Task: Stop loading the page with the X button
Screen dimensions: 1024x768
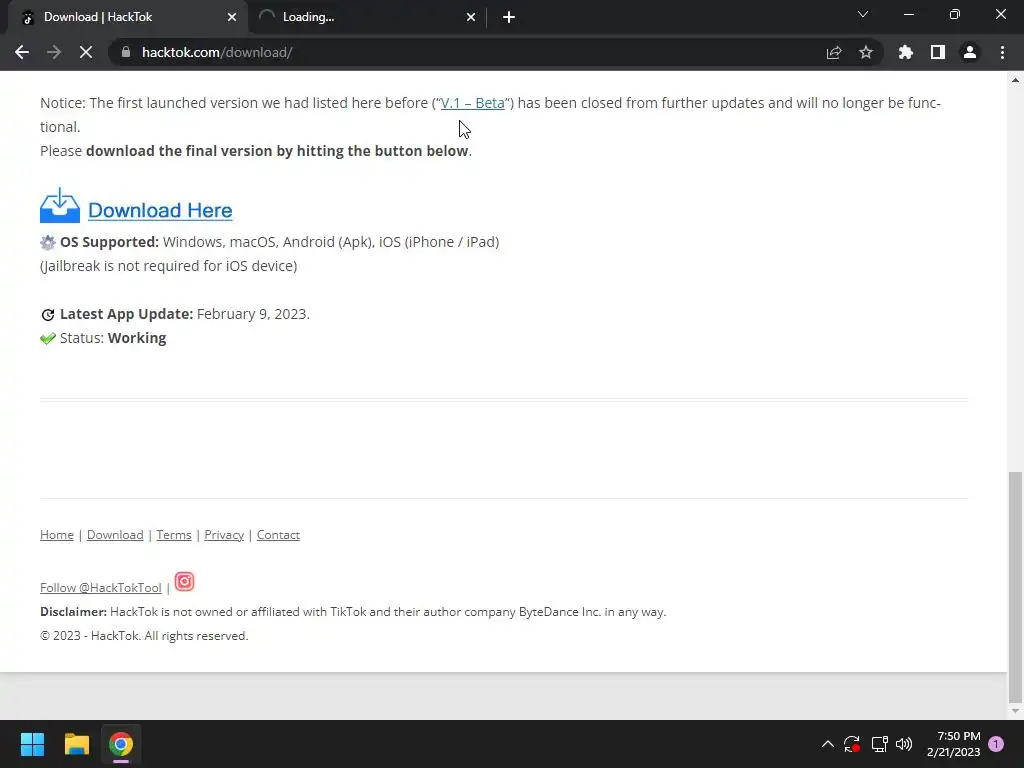Action: tap(86, 52)
